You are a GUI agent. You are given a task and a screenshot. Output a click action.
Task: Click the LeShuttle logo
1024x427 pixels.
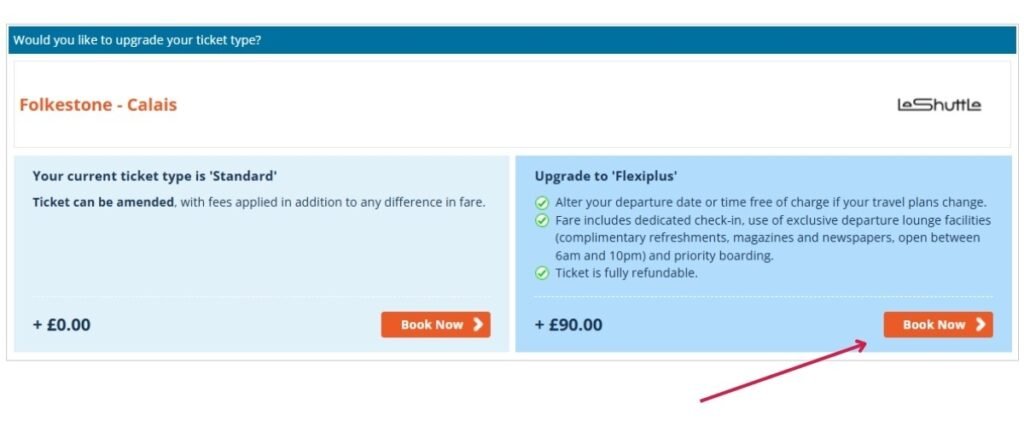tap(938, 104)
